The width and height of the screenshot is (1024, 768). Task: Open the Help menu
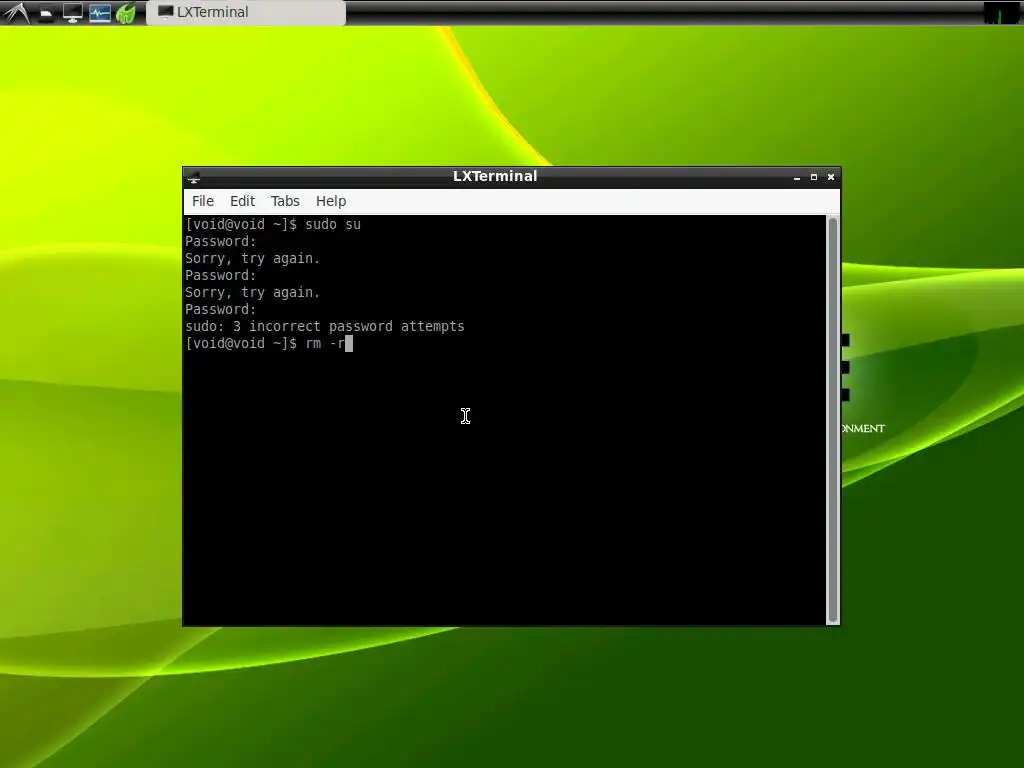click(x=330, y=201)
